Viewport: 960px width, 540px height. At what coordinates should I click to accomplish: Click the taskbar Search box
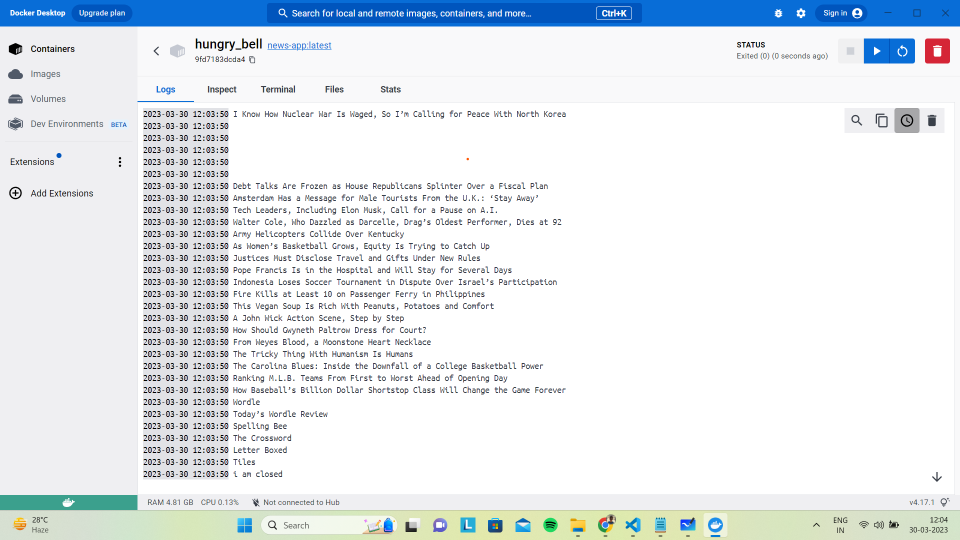[x=329, y=525]
